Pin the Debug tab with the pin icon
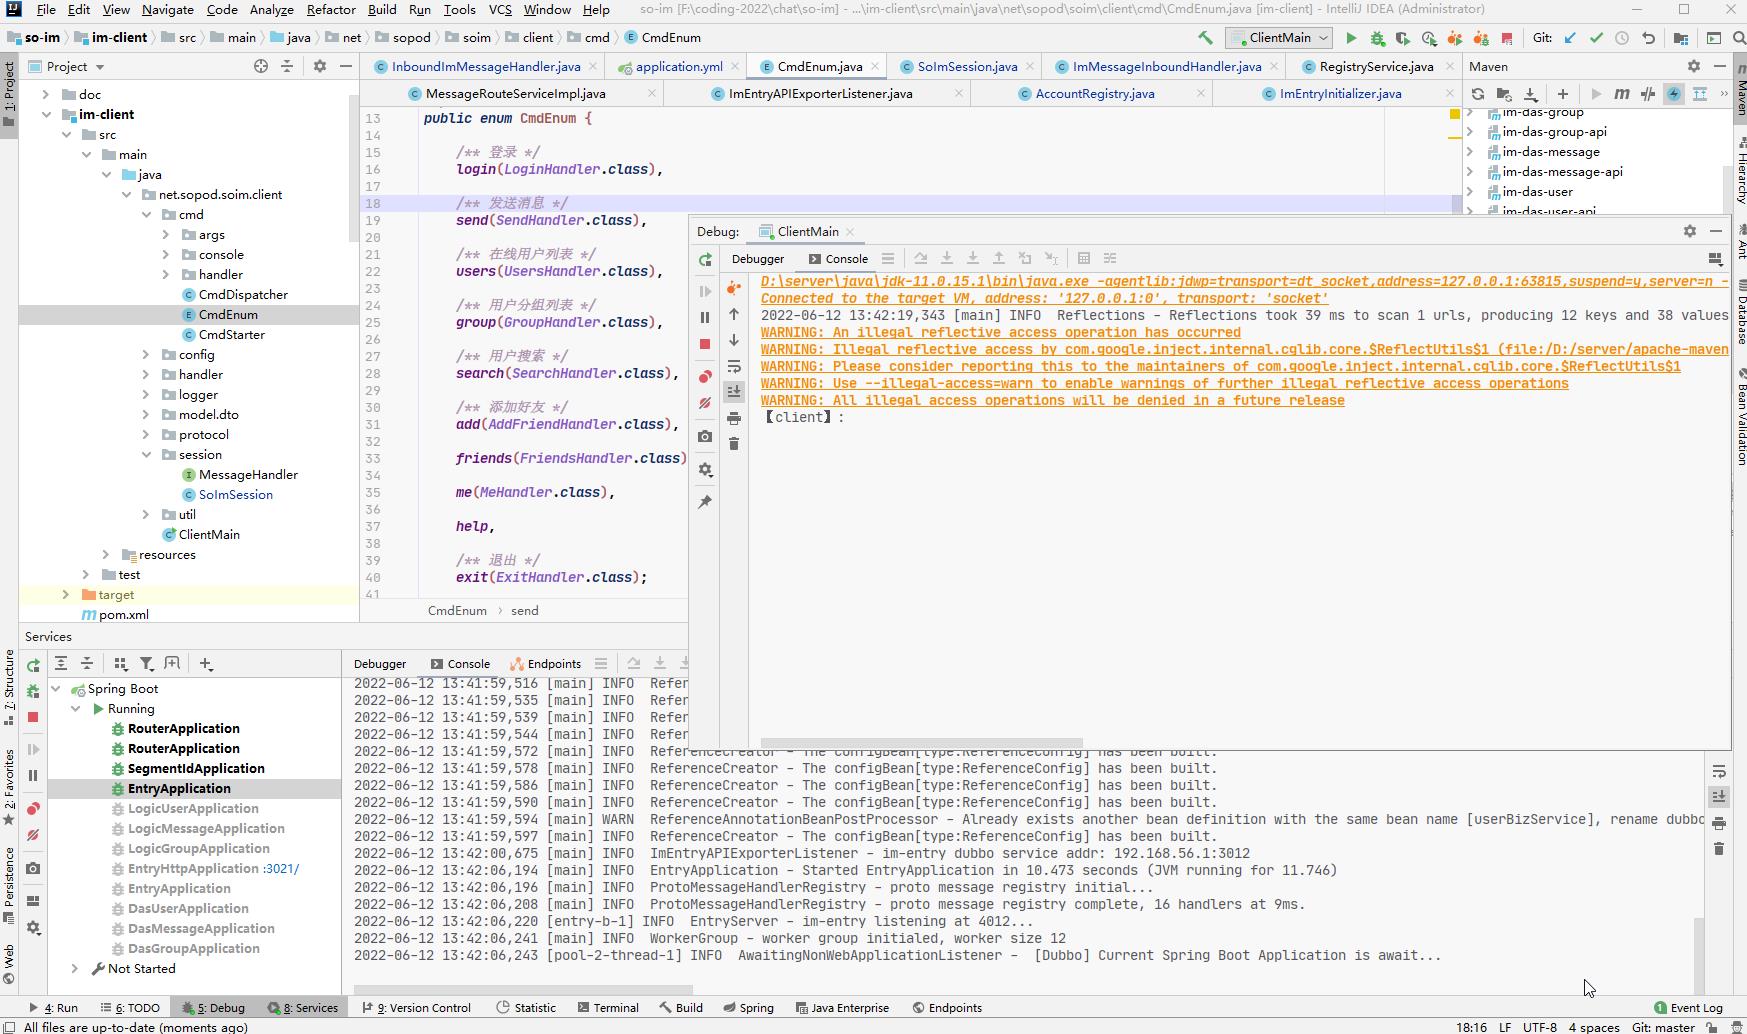 [x=705, y=501]
